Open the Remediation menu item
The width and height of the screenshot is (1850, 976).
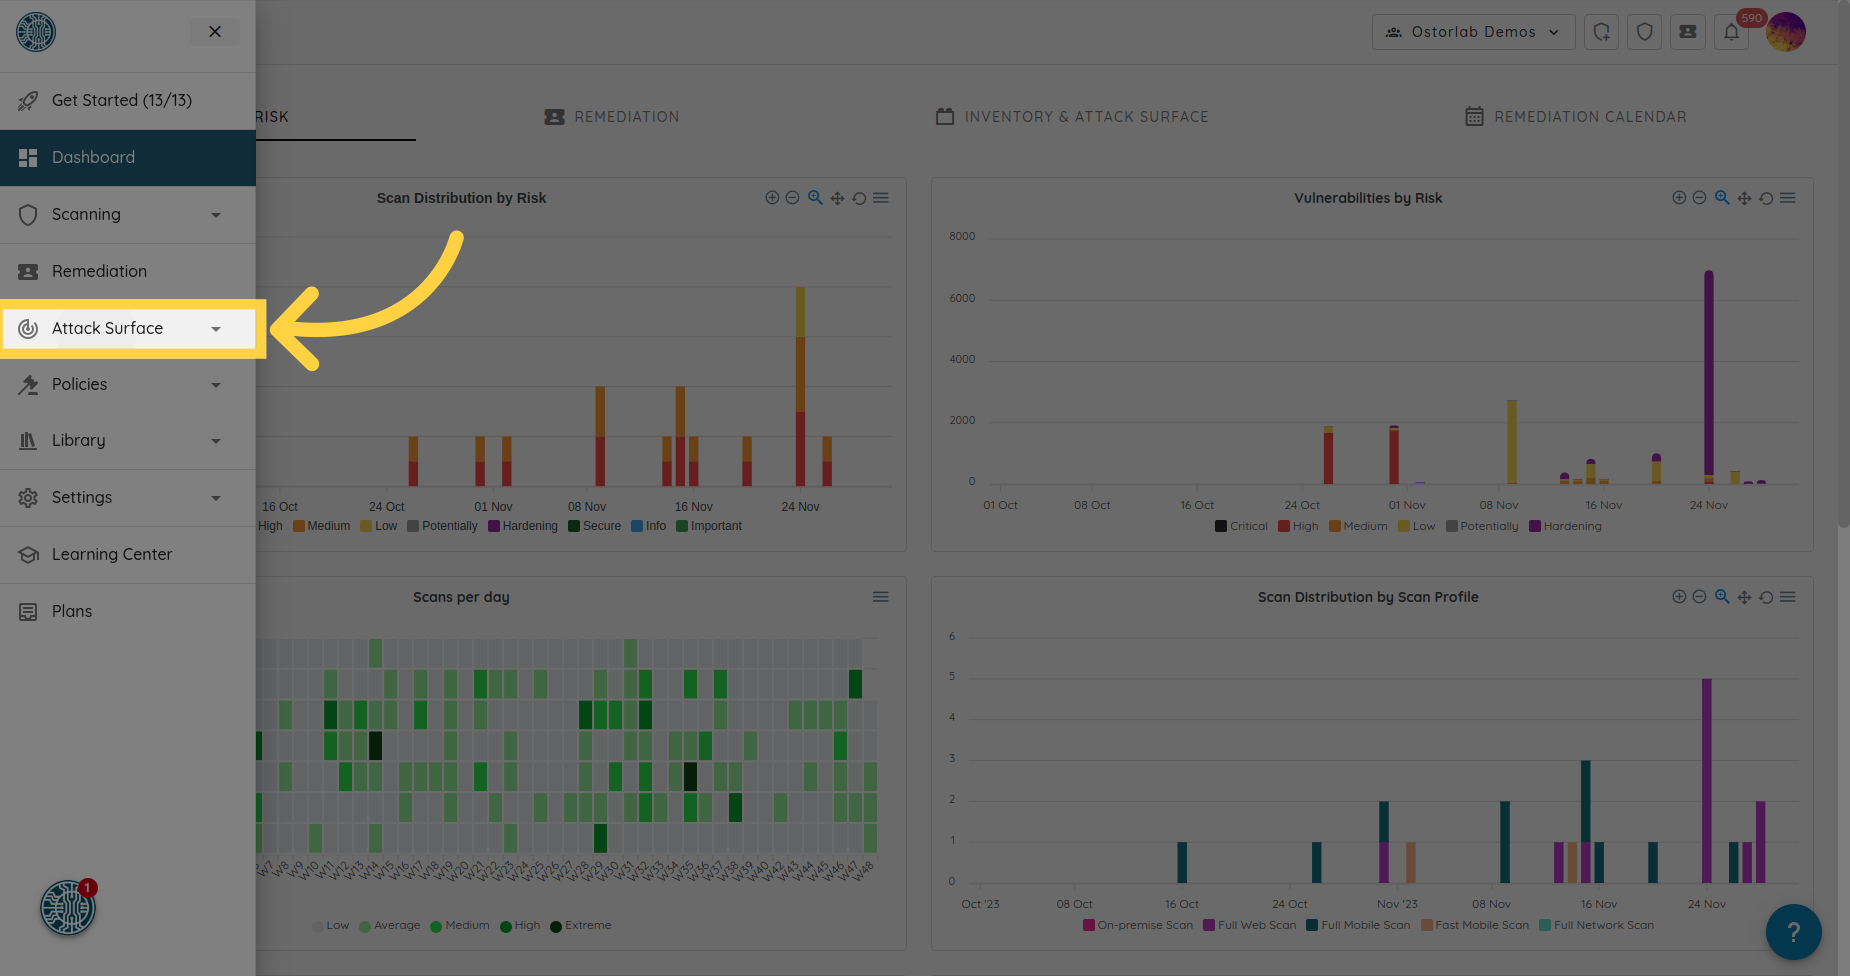click(128, 272)
